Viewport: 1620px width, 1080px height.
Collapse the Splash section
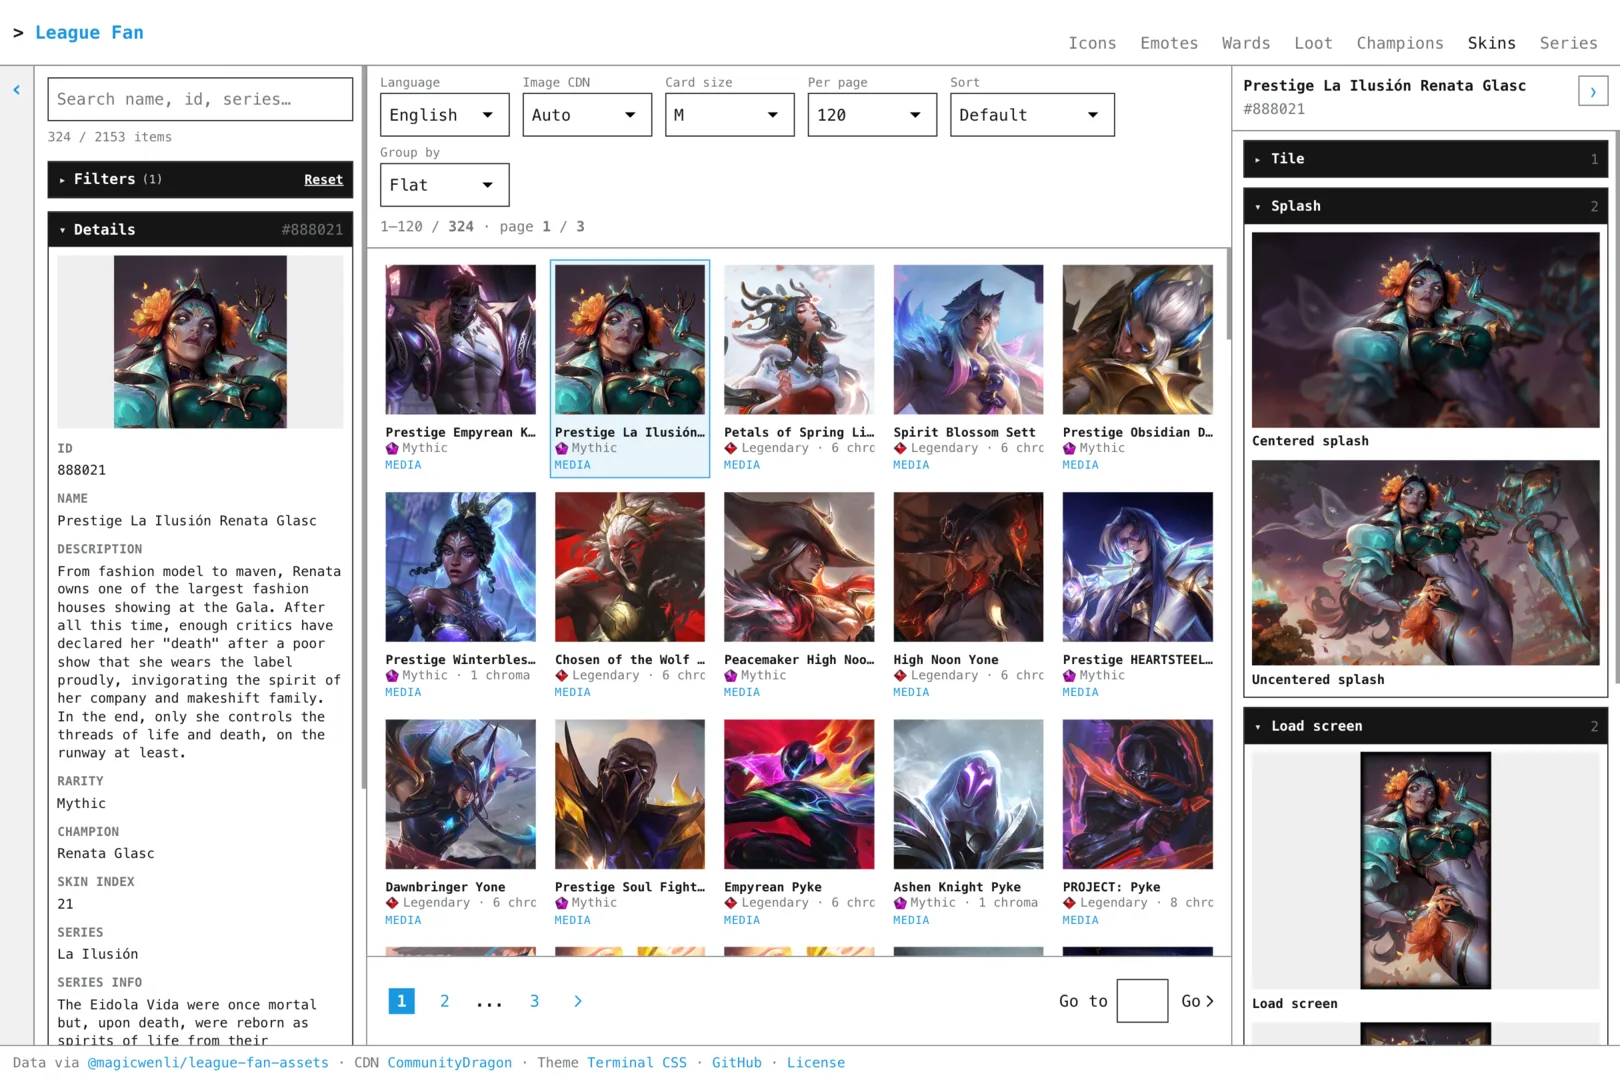point(1425,206)
